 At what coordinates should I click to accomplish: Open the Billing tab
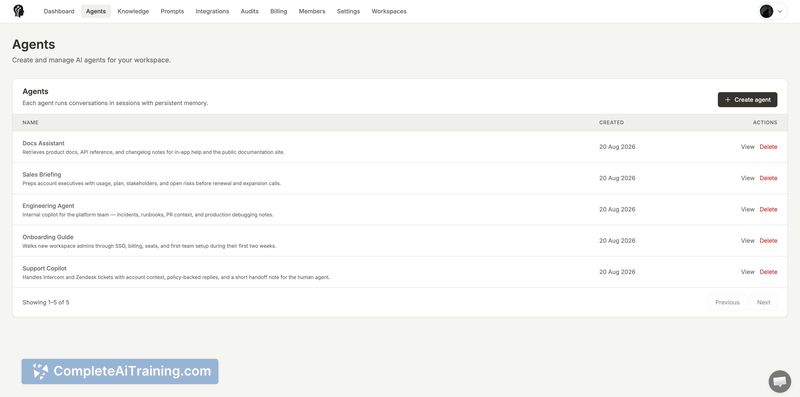point(279,11)
